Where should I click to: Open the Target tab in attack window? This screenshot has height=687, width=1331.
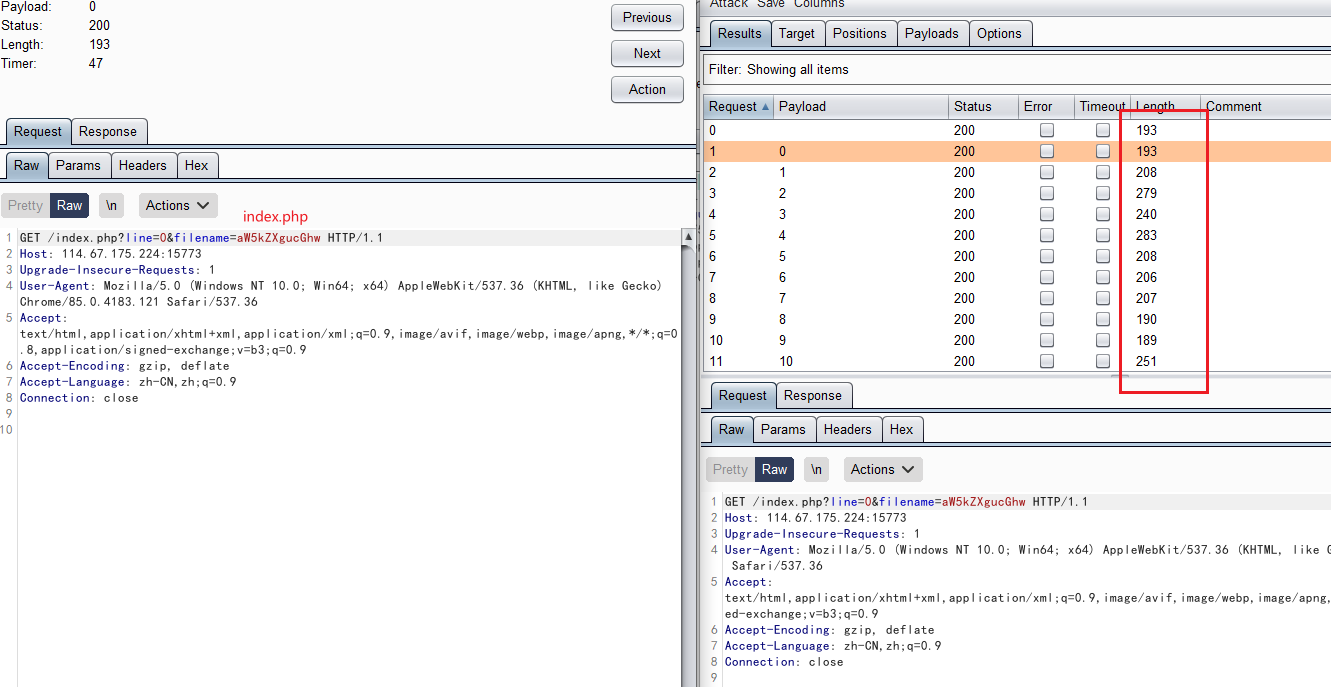coord(797,33)
